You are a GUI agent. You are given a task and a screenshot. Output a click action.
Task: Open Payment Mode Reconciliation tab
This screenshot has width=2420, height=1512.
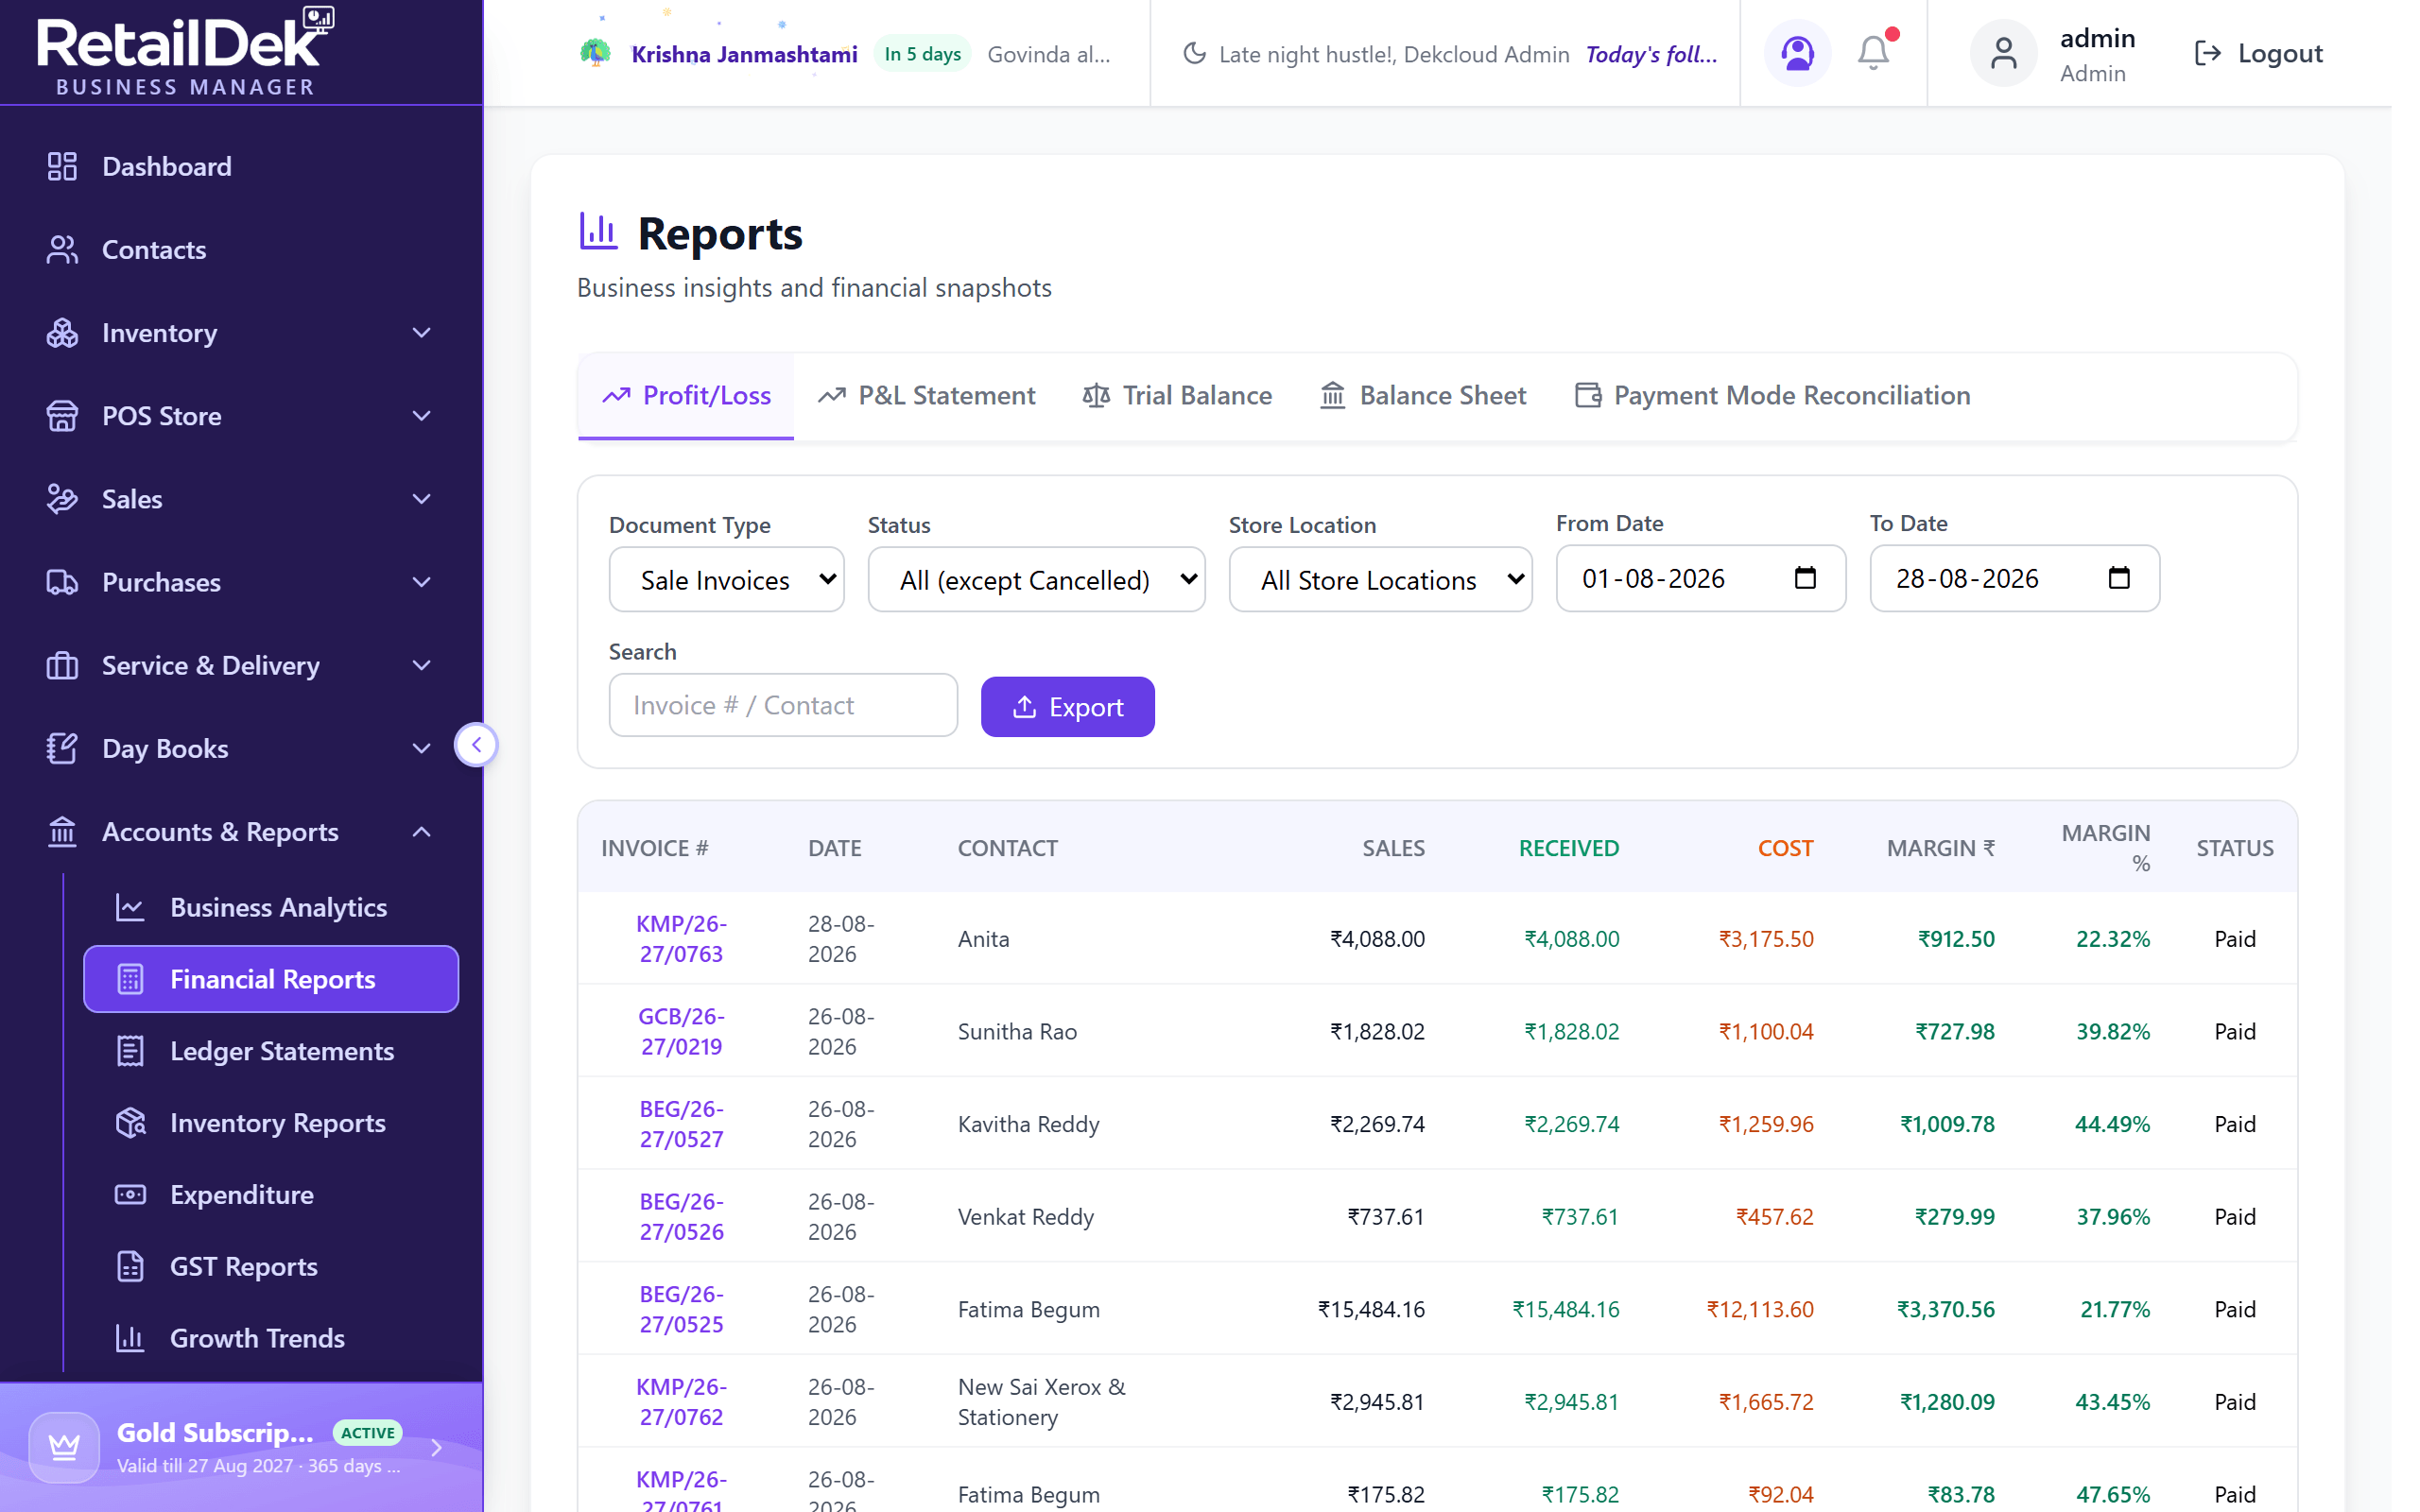coord(1773,396)
